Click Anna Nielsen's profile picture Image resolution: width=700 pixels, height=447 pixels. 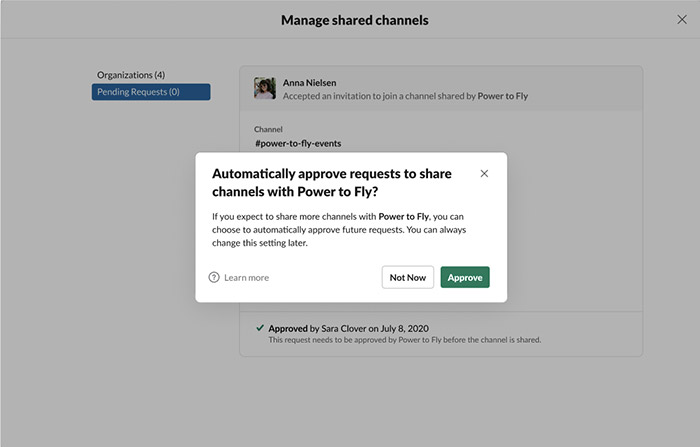(x=265, y=88)
